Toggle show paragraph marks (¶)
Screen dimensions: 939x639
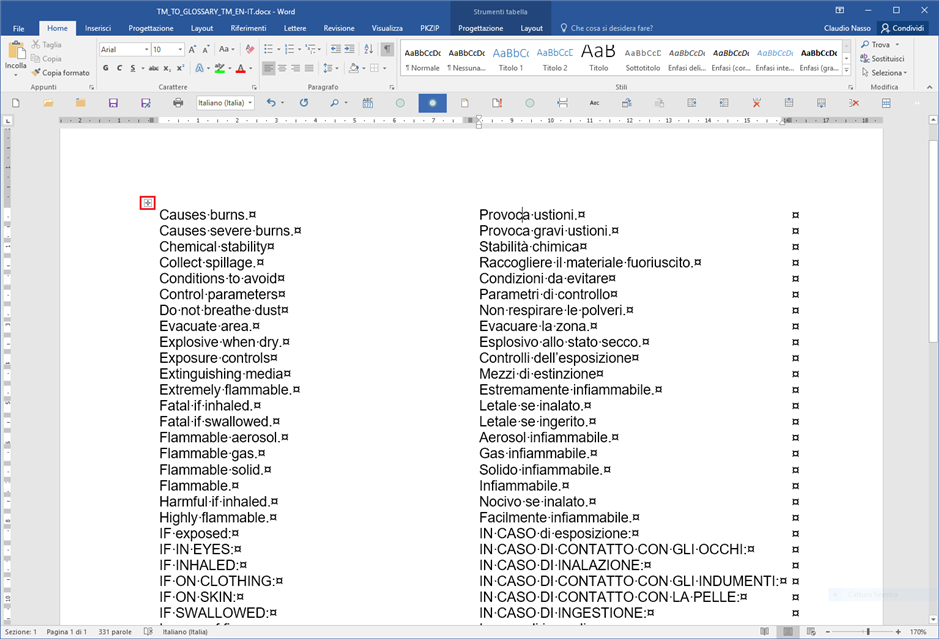coord(387,49)
